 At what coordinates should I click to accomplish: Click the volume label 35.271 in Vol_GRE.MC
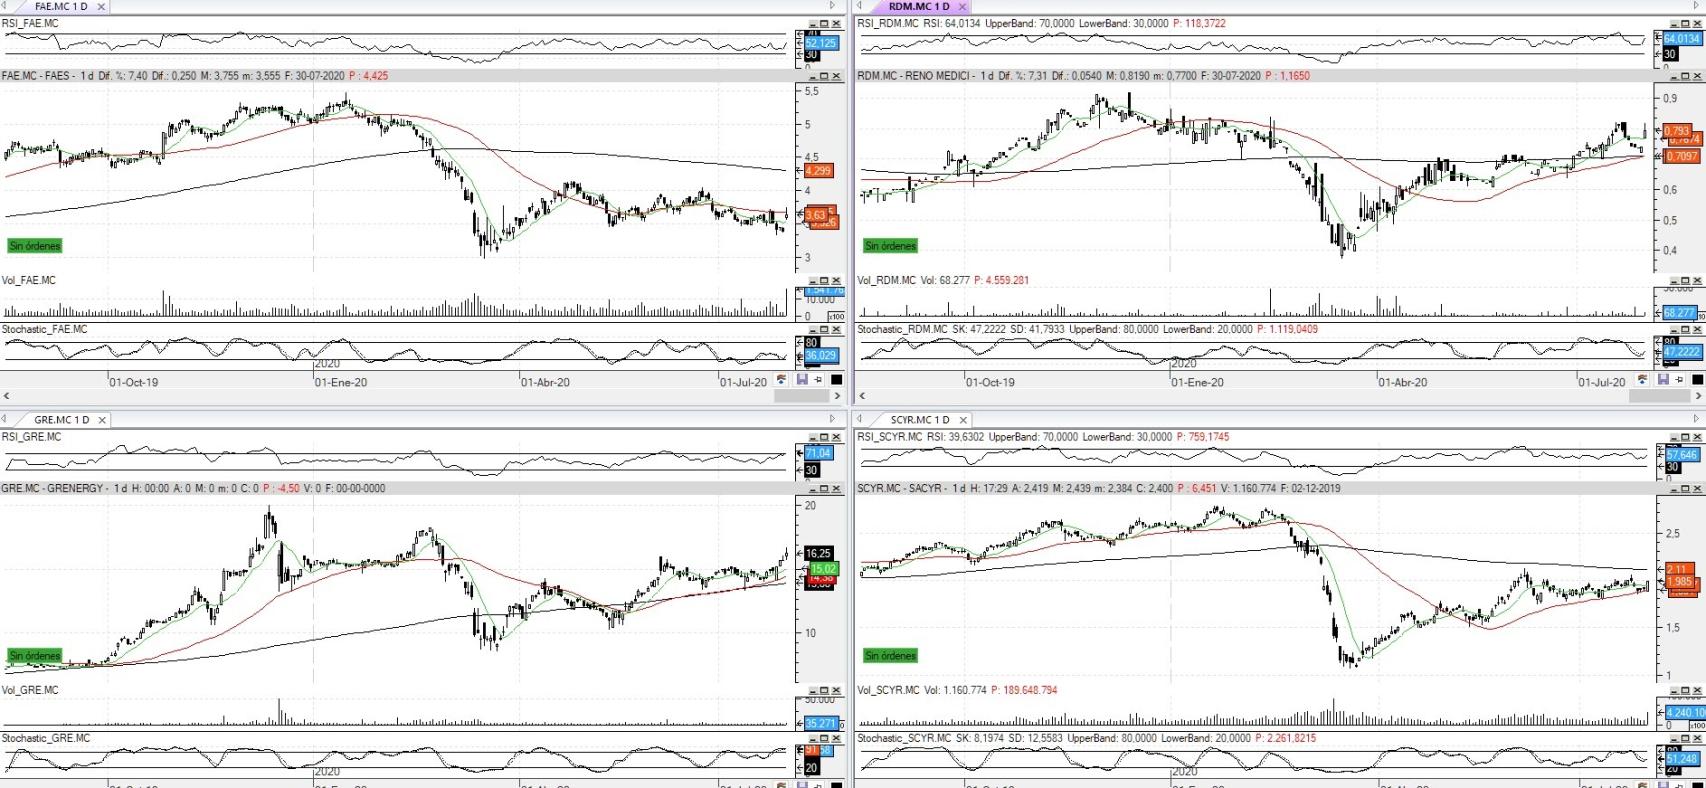[820, 723]
